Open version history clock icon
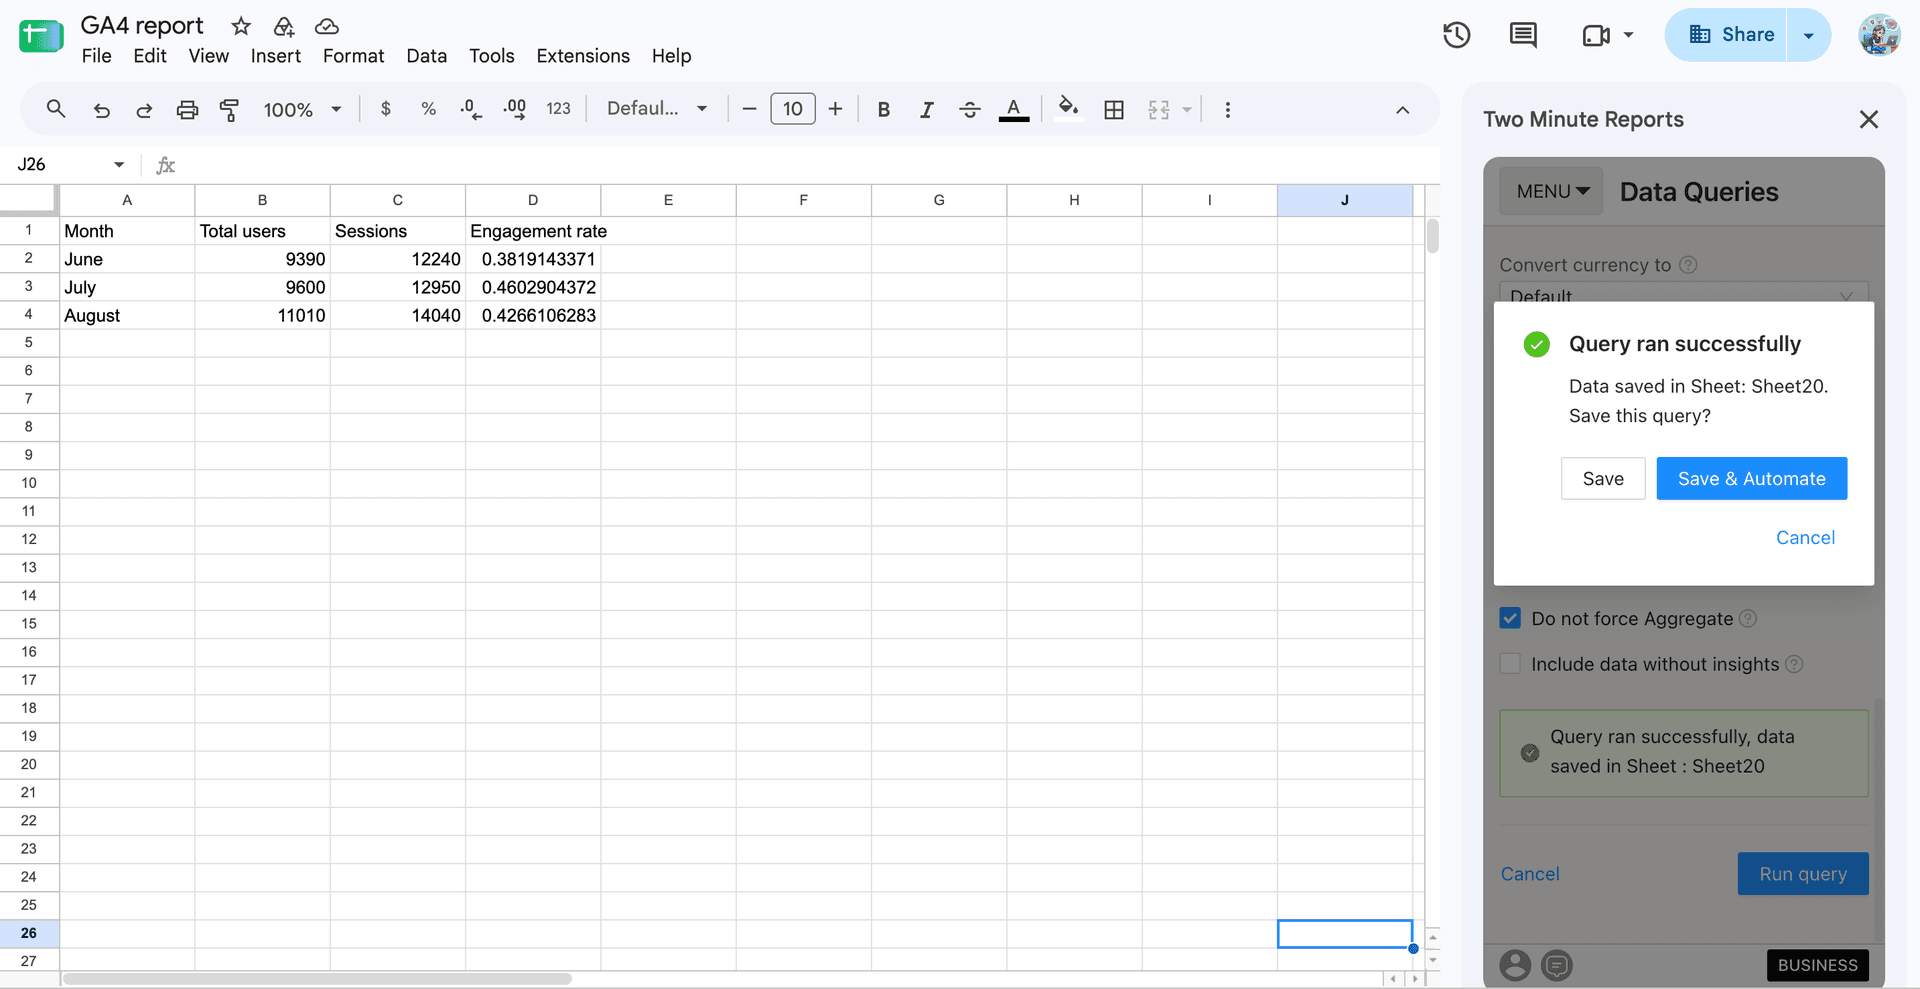1920x989 pixels. (1456, 35)
